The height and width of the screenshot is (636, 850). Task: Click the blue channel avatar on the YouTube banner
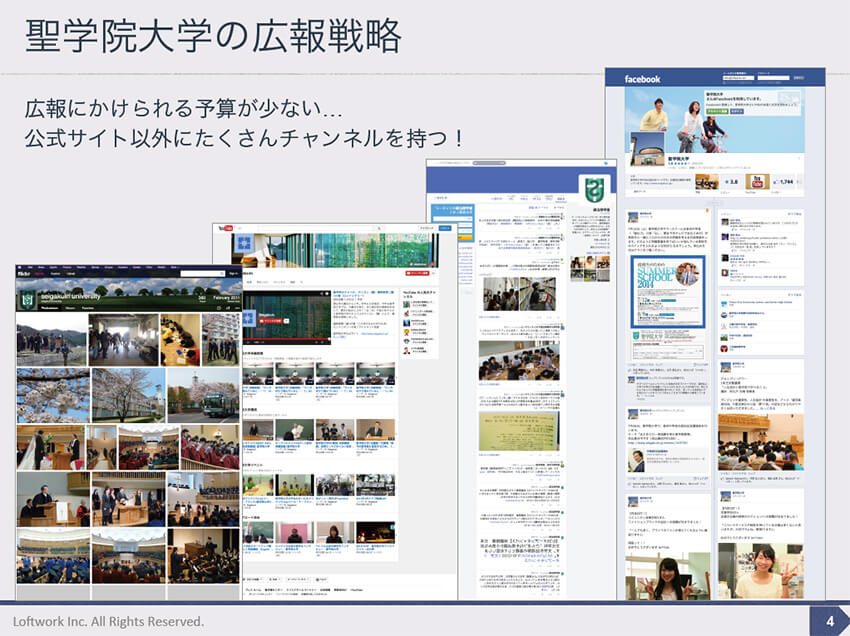point(244,243)
